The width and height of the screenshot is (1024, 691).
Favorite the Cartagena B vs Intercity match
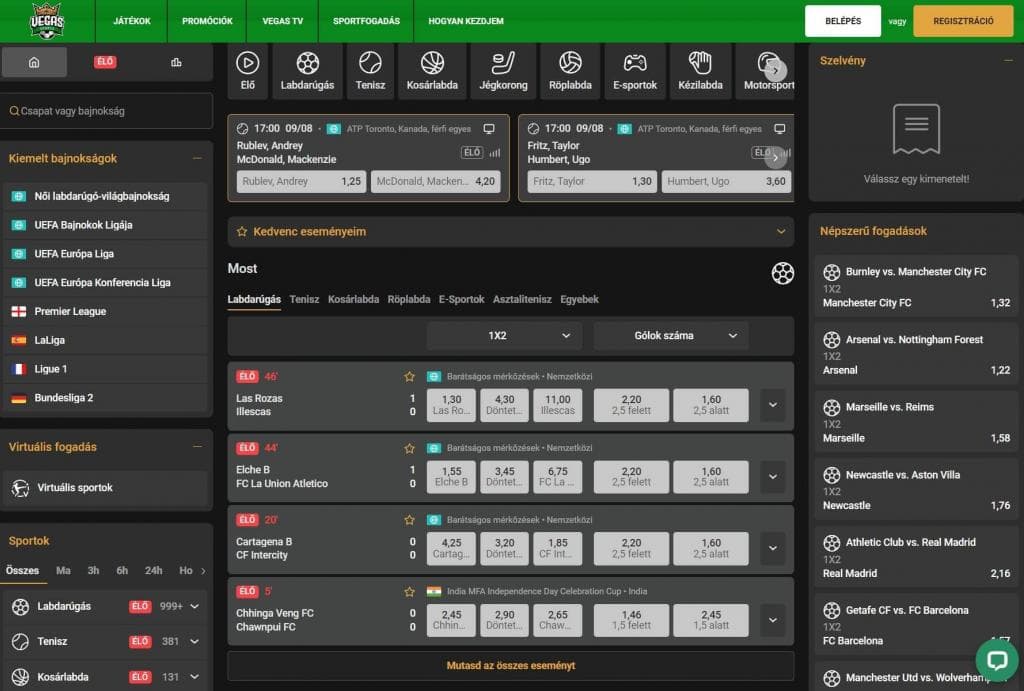point(409,520)
